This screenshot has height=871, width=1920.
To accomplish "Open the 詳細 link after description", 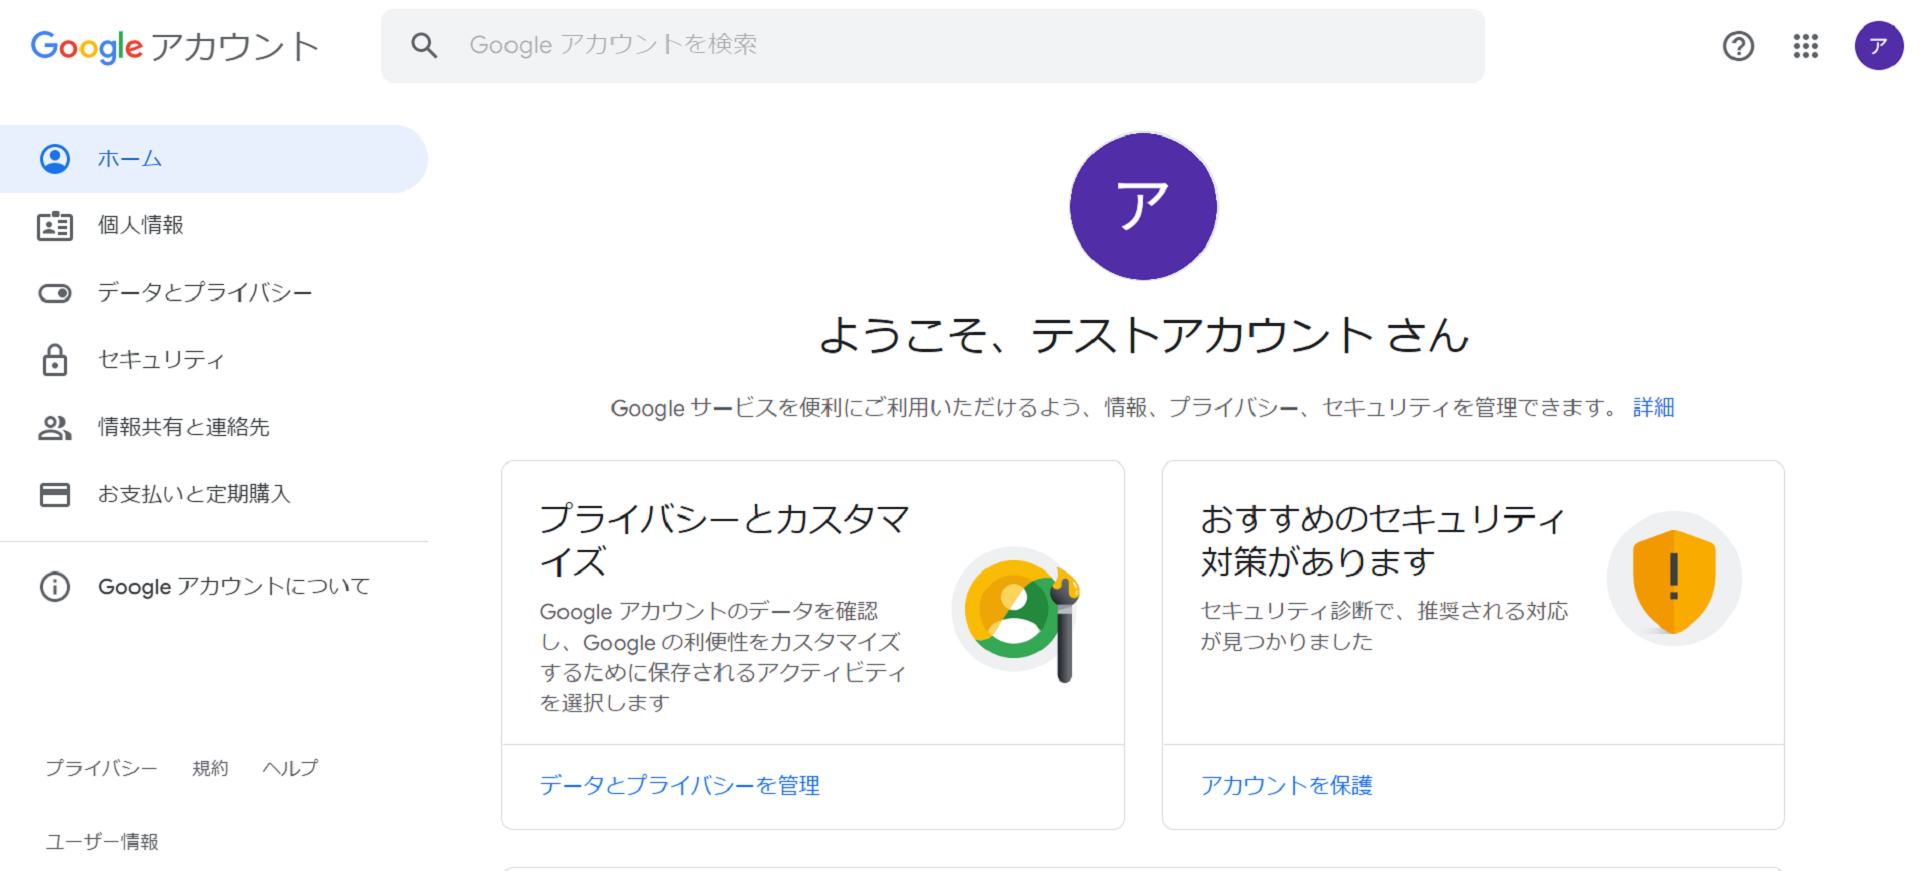I will point(1653,408).
